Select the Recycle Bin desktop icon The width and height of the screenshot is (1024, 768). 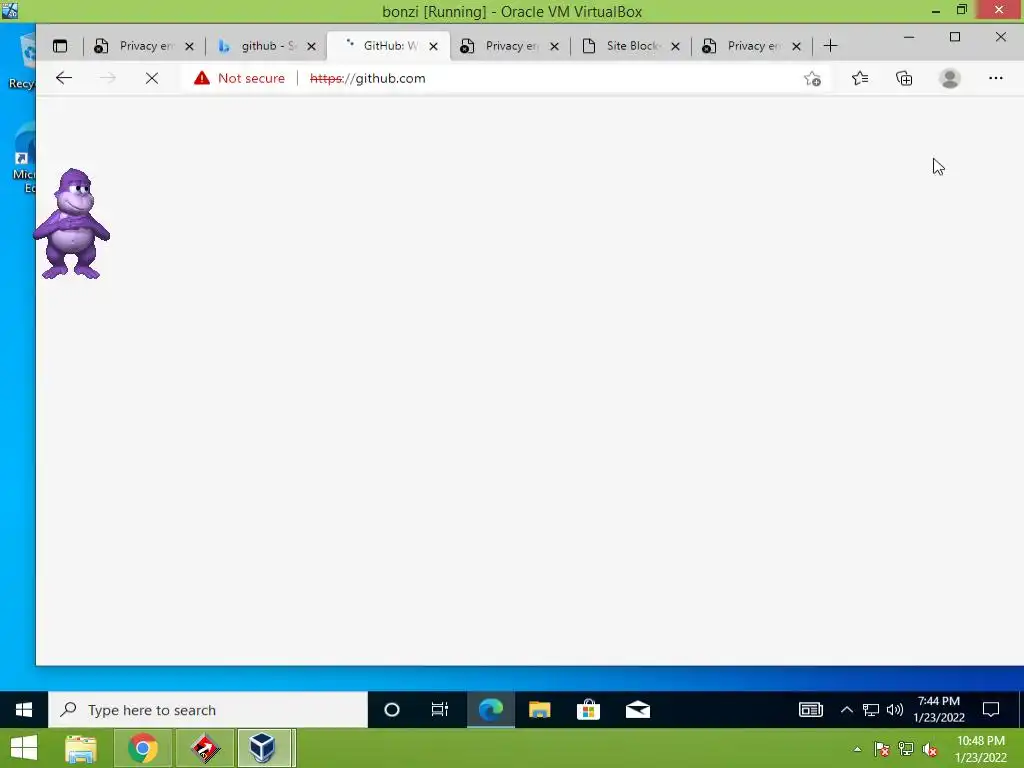click(22, 60)
